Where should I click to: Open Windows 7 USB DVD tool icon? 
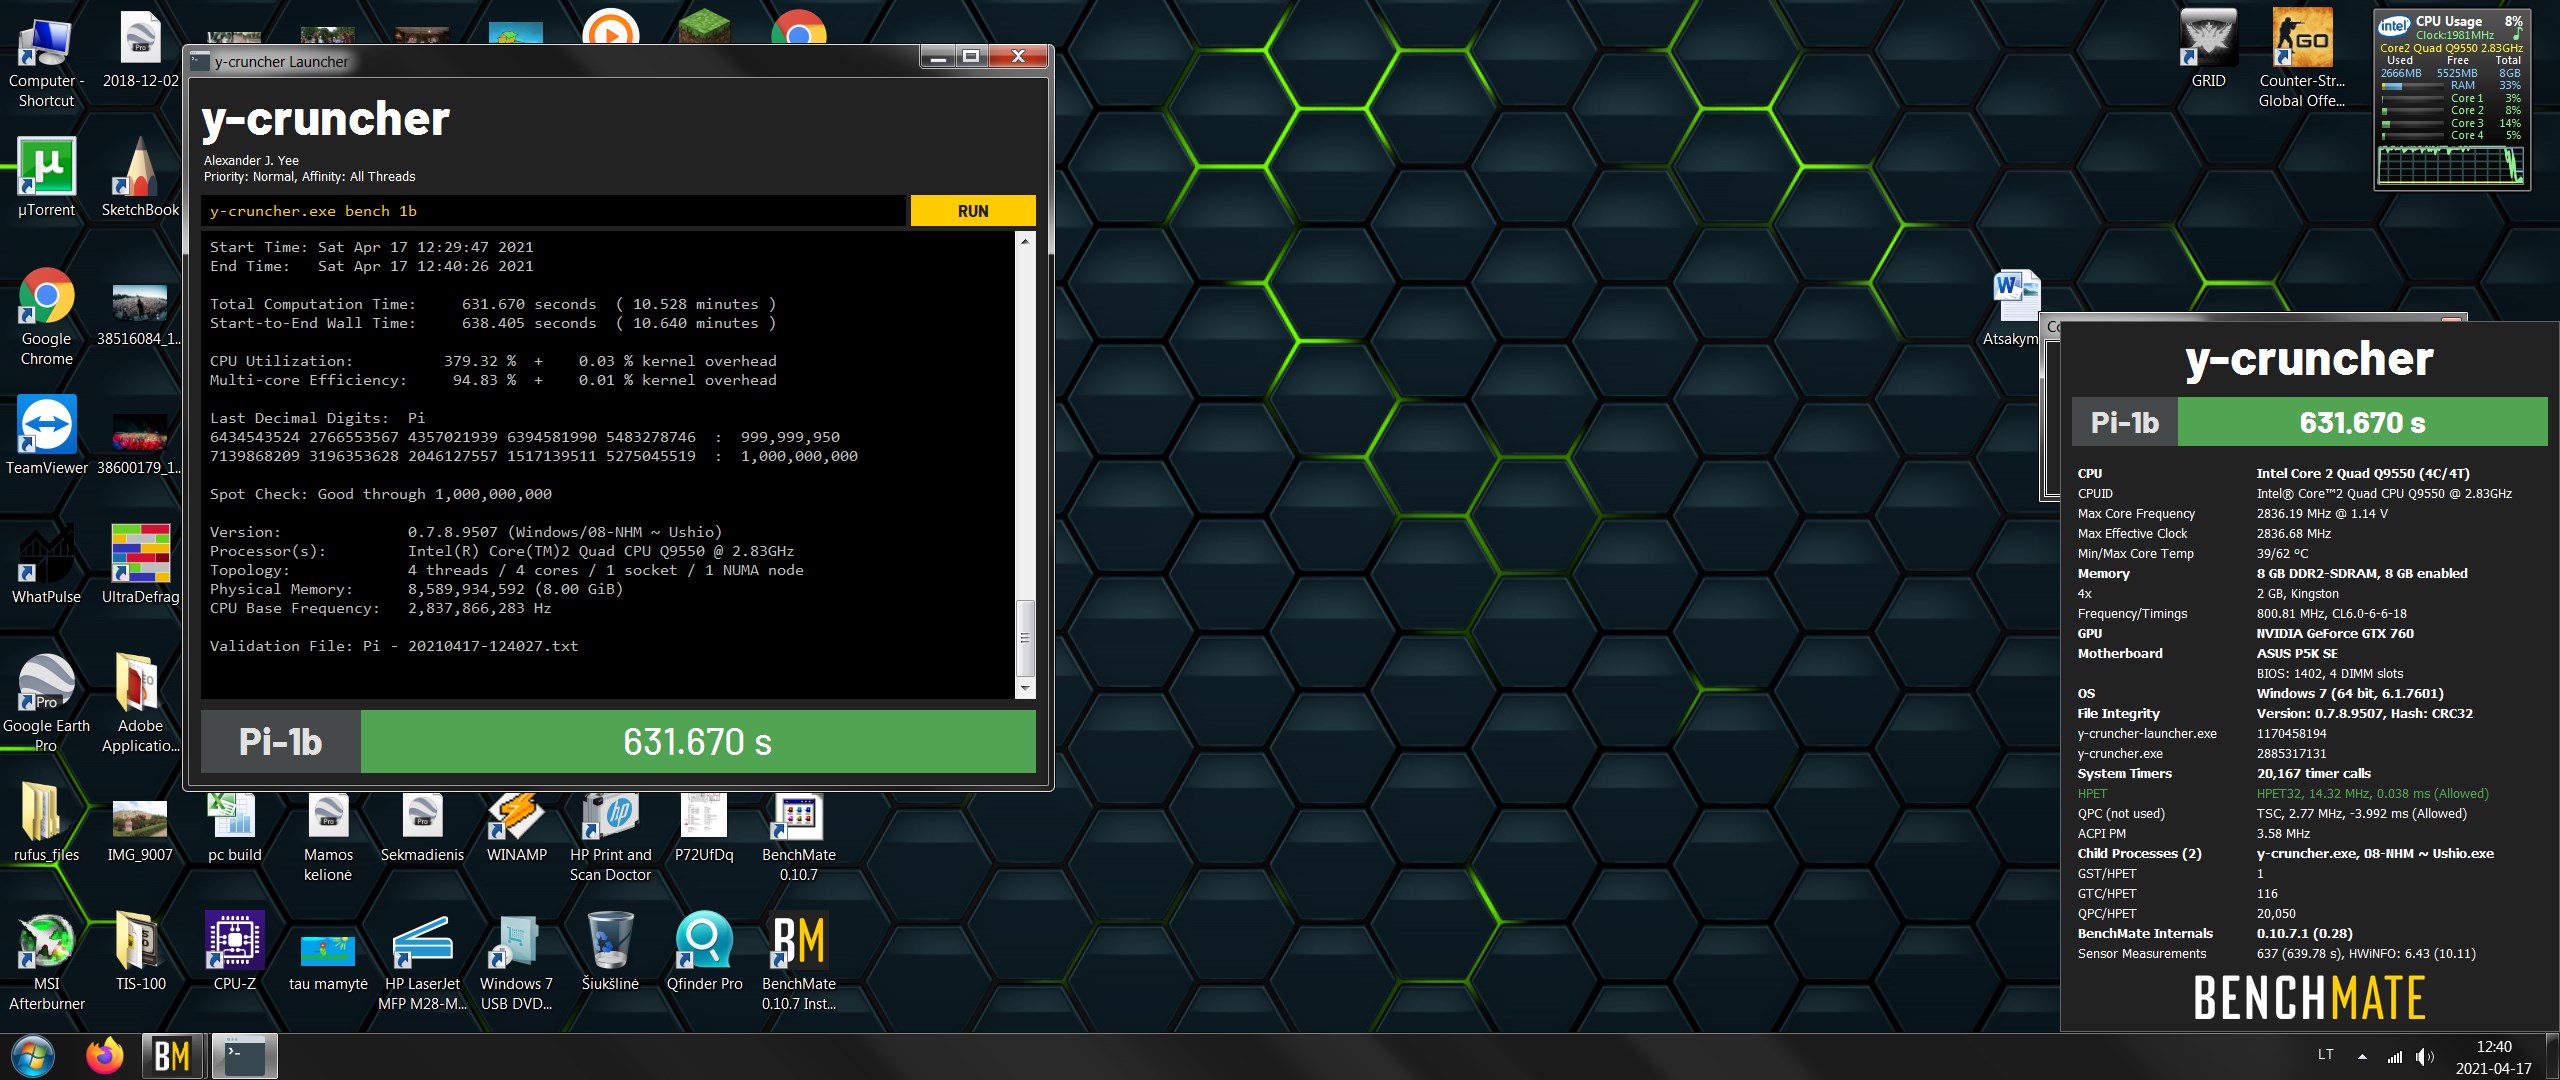(516, 961)
